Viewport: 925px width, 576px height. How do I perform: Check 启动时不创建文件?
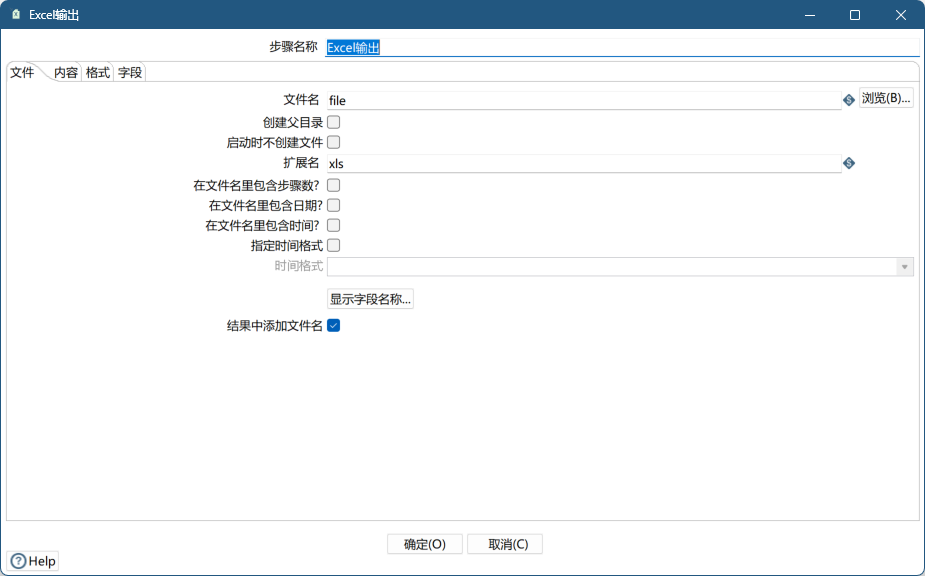333,142
